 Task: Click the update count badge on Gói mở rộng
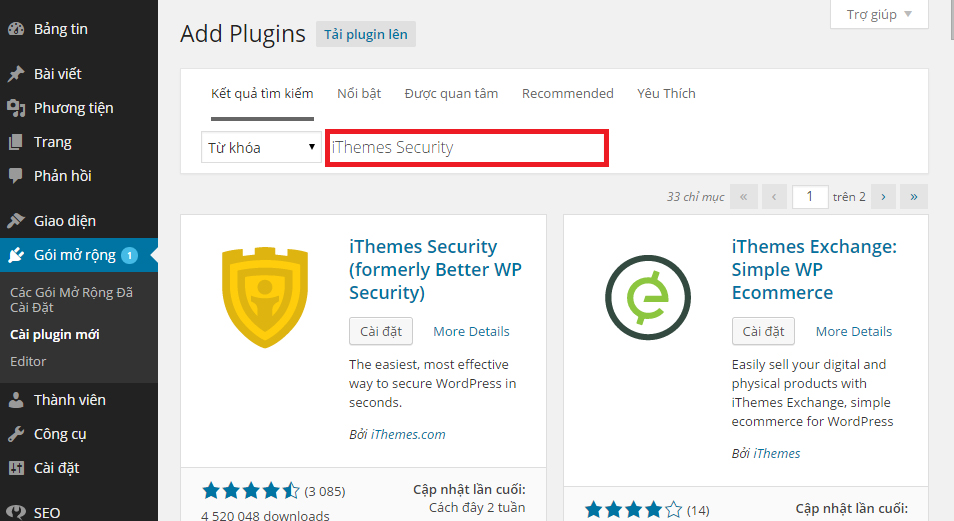[x=129, y=255]
